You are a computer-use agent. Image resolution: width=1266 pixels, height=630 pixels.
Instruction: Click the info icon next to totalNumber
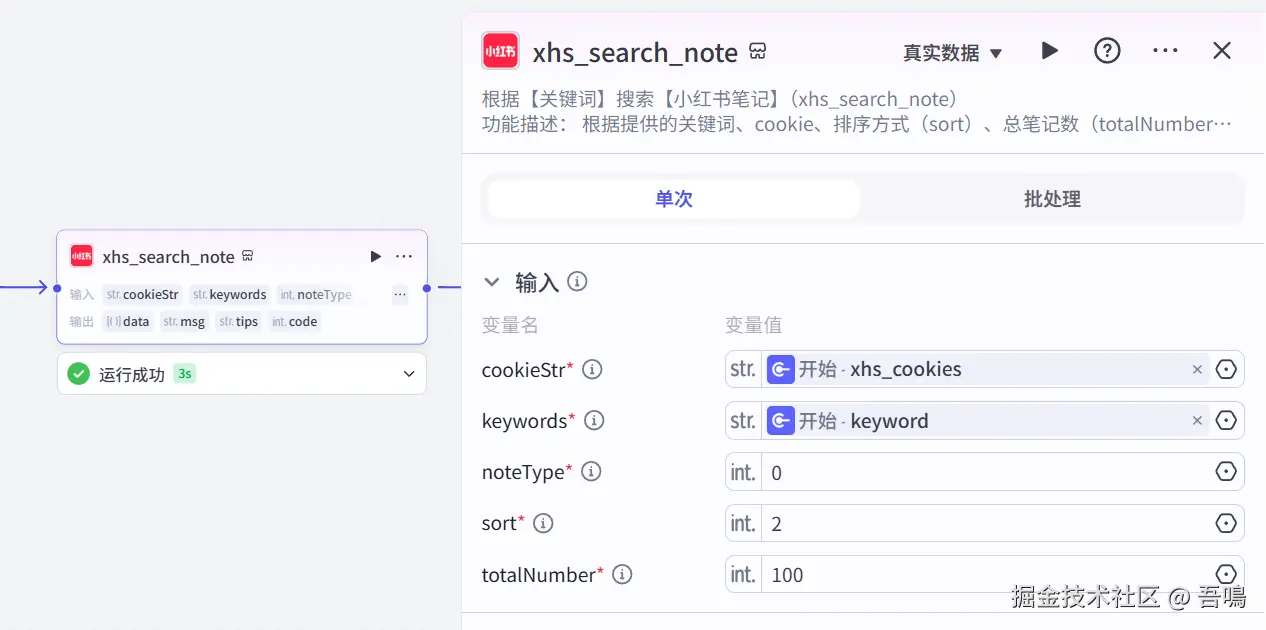(622, 574)
